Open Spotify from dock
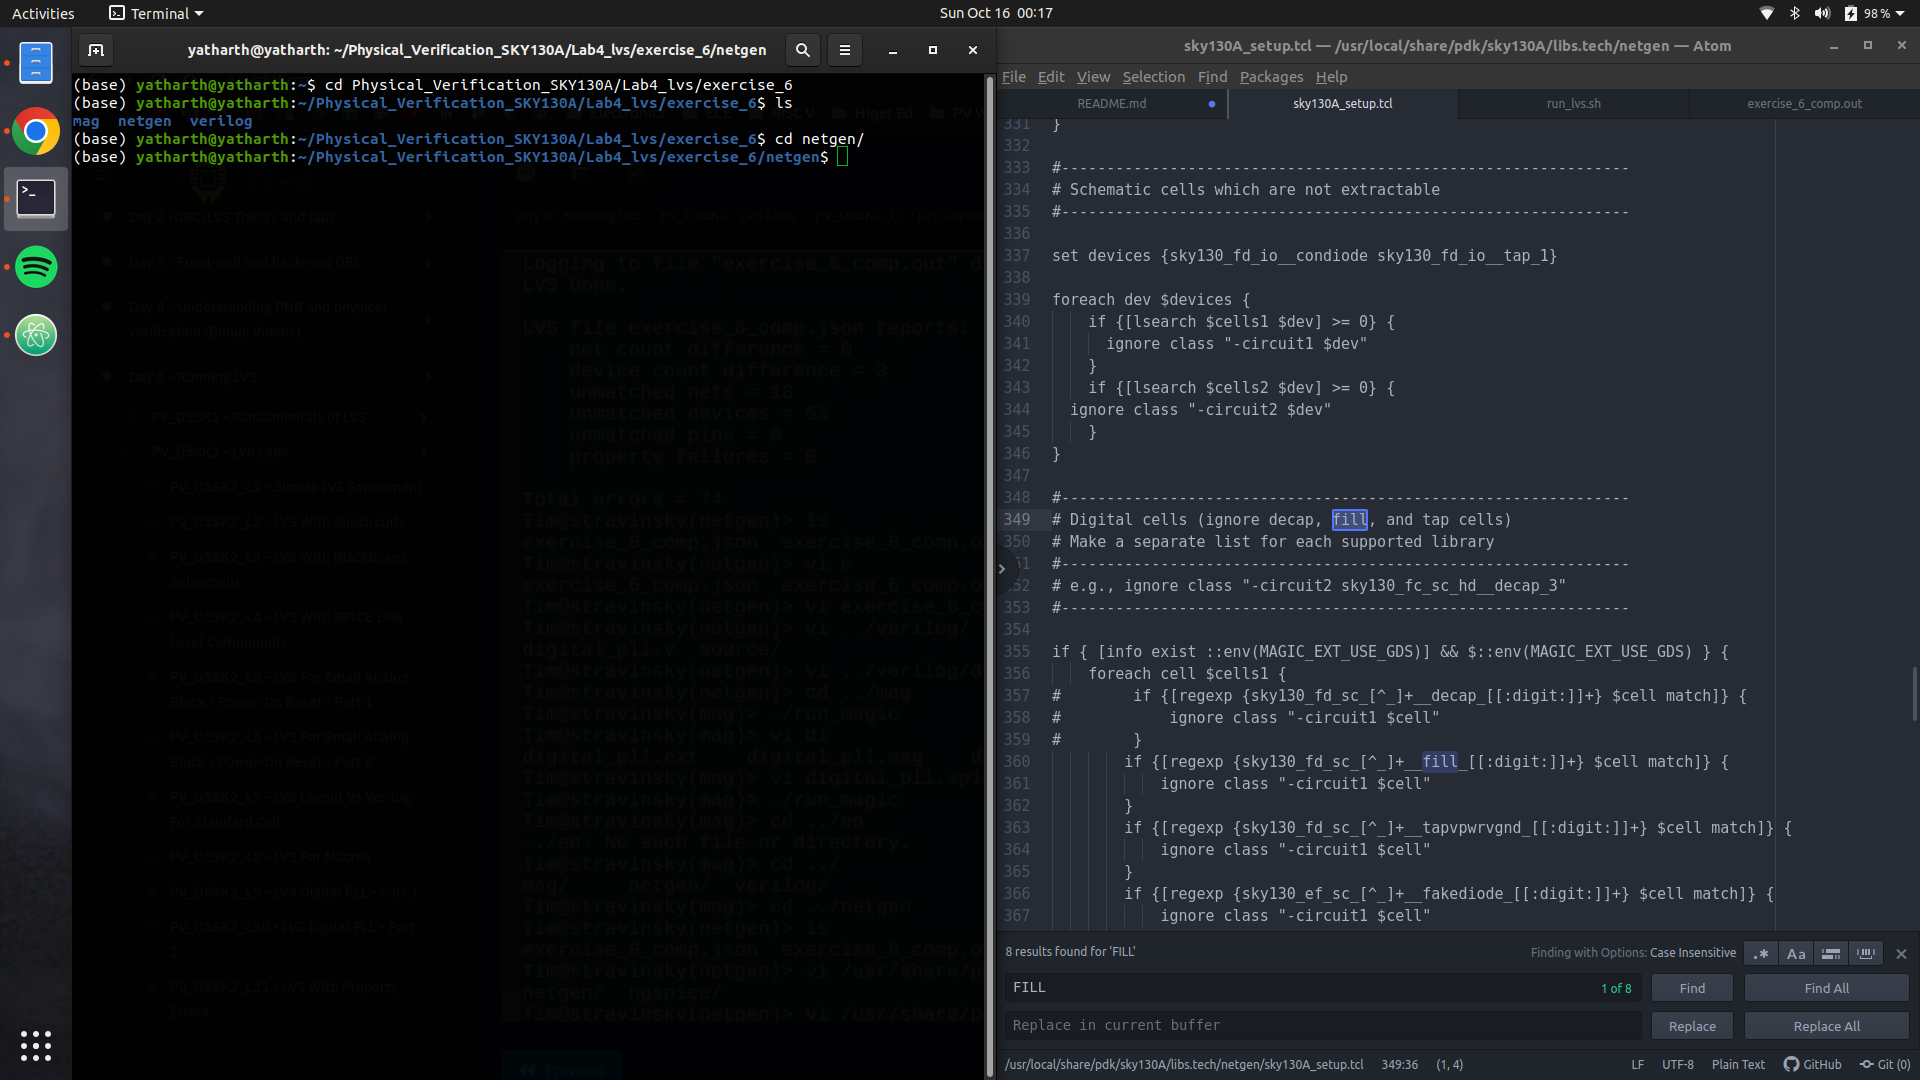 point(36,267)
